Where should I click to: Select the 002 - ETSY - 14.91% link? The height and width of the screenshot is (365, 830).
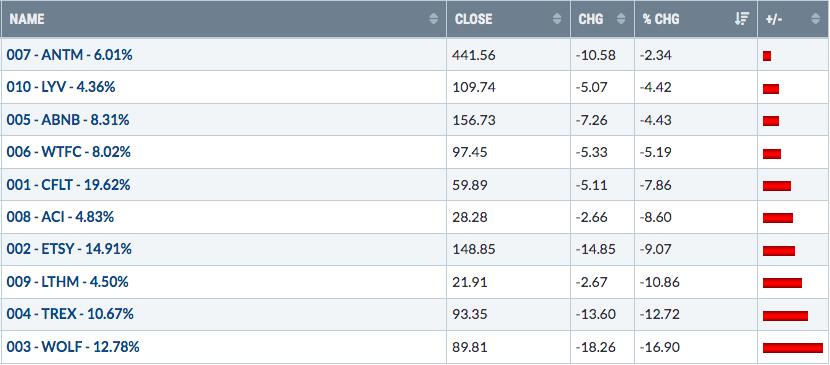point(69,249)
